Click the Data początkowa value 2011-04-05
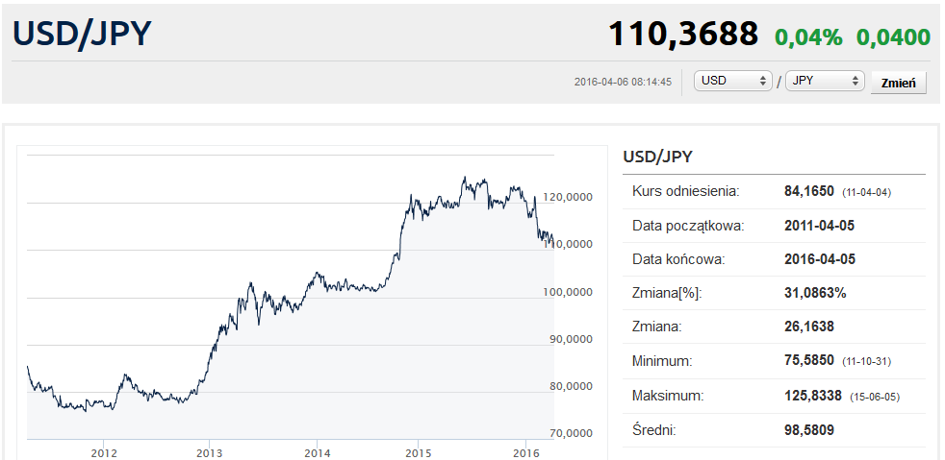This screenshot has height=460, width=945. 820,225
